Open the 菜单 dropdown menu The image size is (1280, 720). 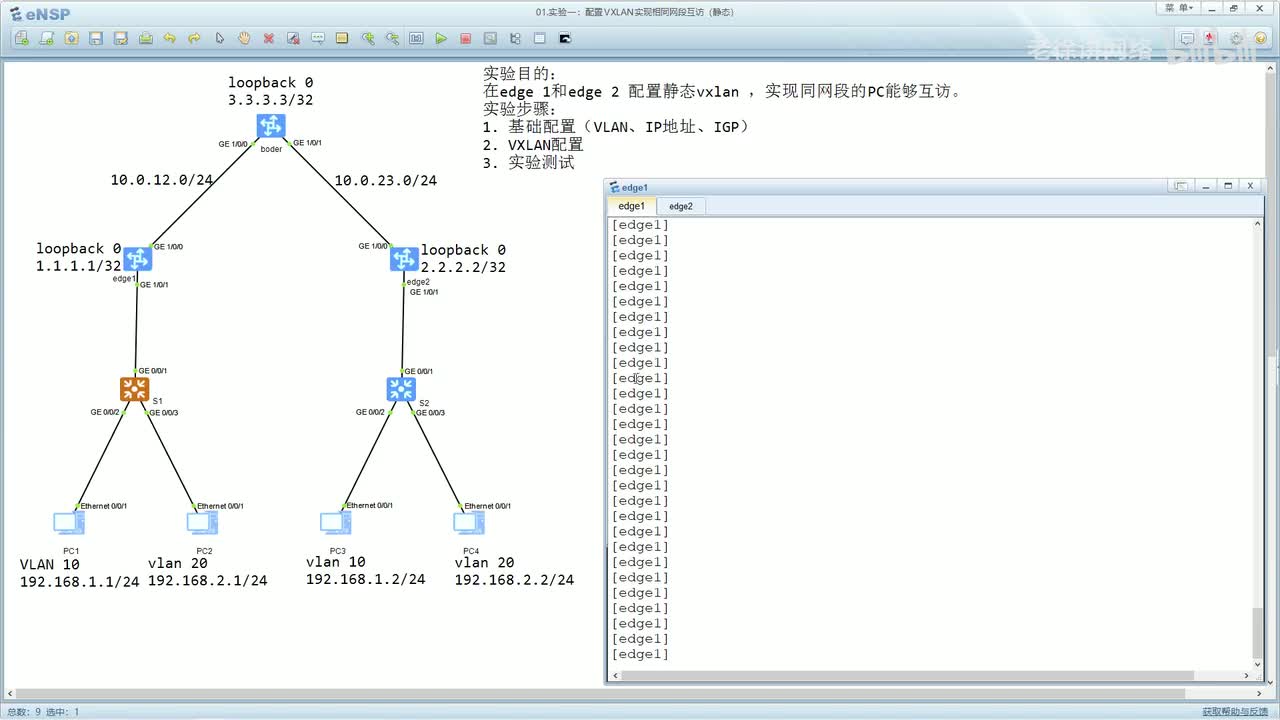click(x=1179, y=8)
